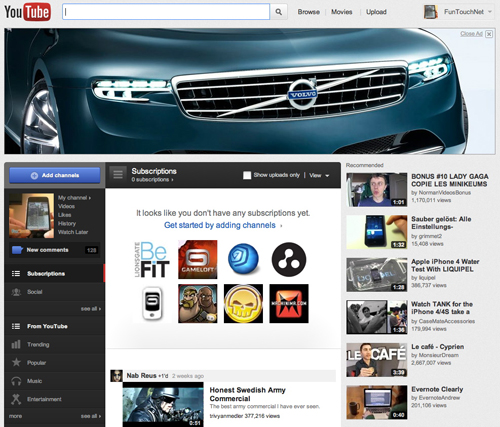Close the Volvo ad with X icon
Image resolution: width=500 pixels, height=427 pixels.
click(489, 34)
